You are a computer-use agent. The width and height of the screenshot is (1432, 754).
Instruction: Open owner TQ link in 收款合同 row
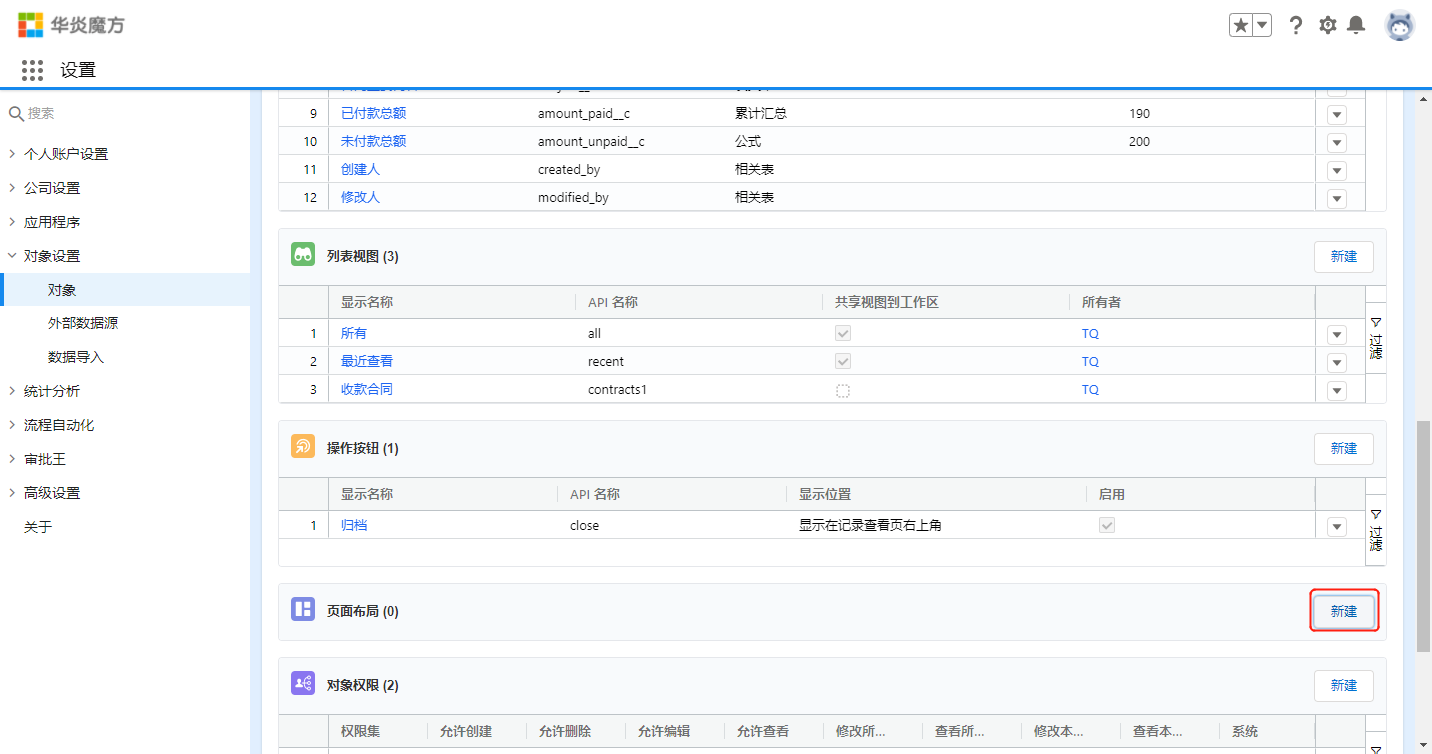coord(1090,389)
